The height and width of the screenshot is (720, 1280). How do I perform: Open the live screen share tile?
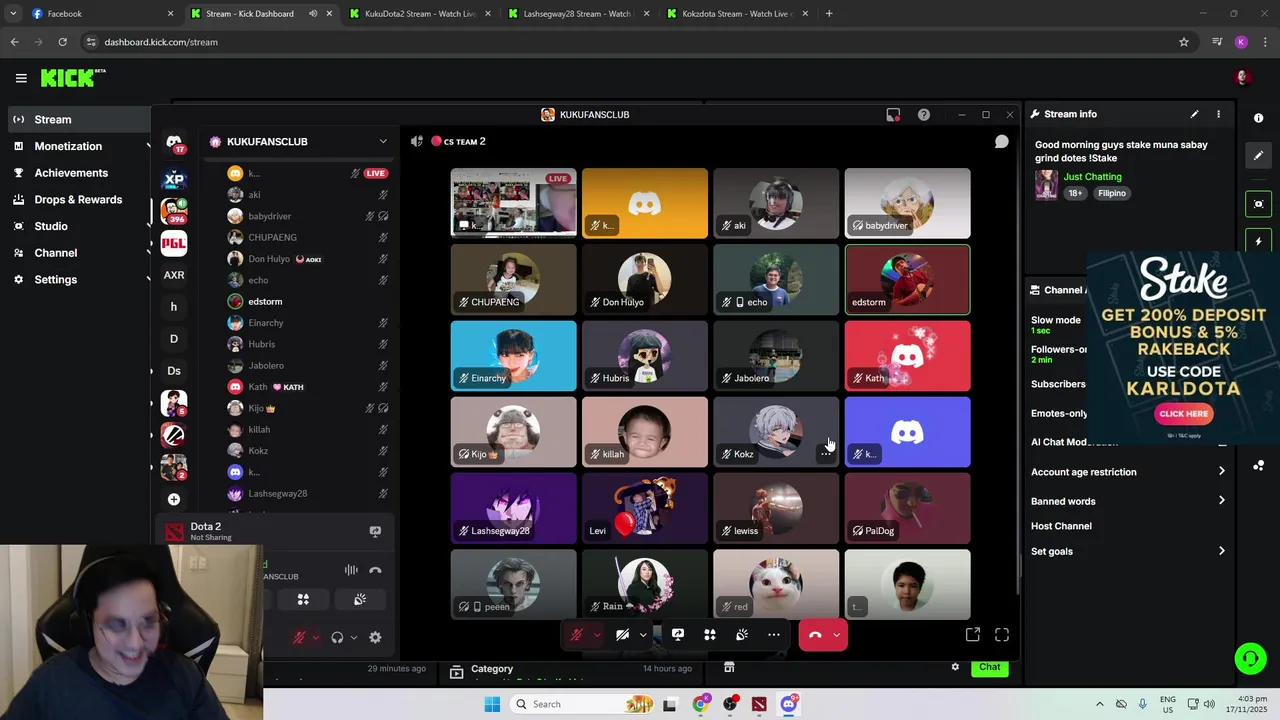[x=513, y=203]
